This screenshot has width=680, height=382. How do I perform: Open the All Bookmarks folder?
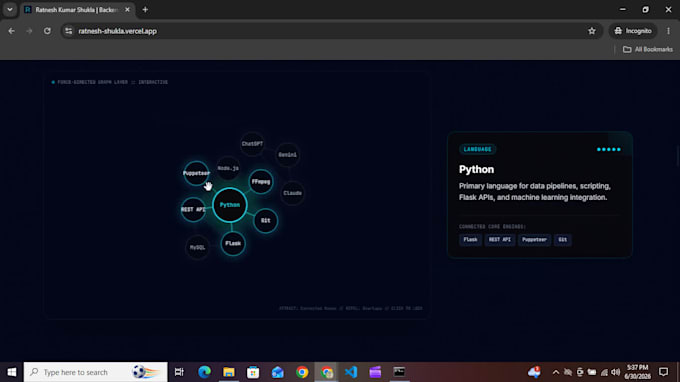pos(648,49)
